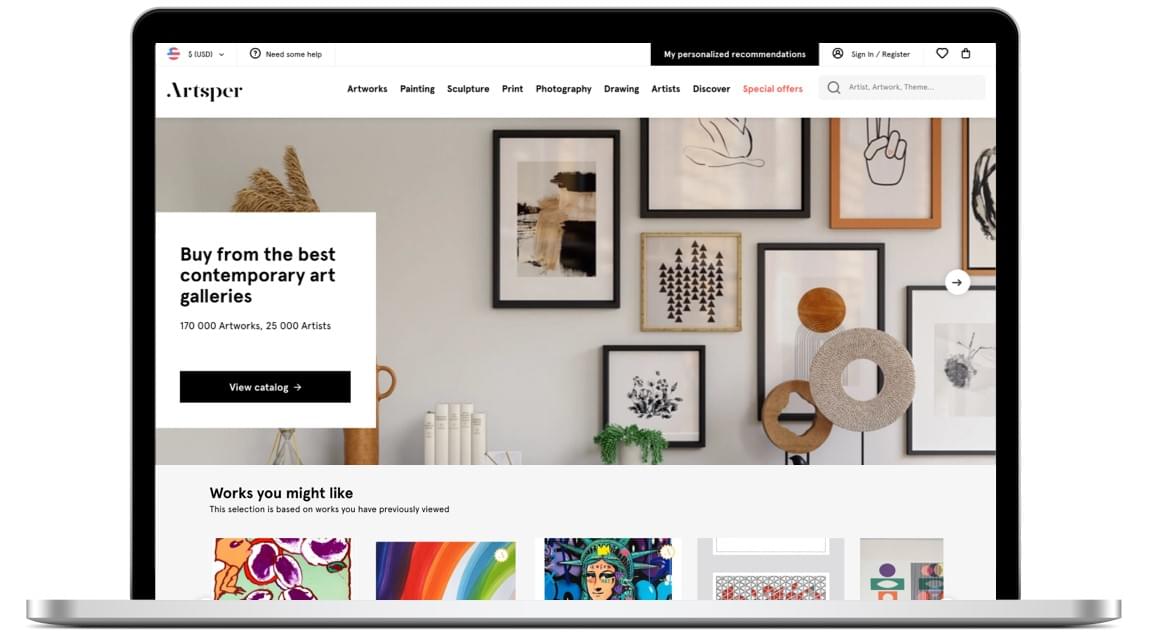Viewport: 1151px width, 642px height.
Task: Click the user account icon
Action: [x=838, y=54]
